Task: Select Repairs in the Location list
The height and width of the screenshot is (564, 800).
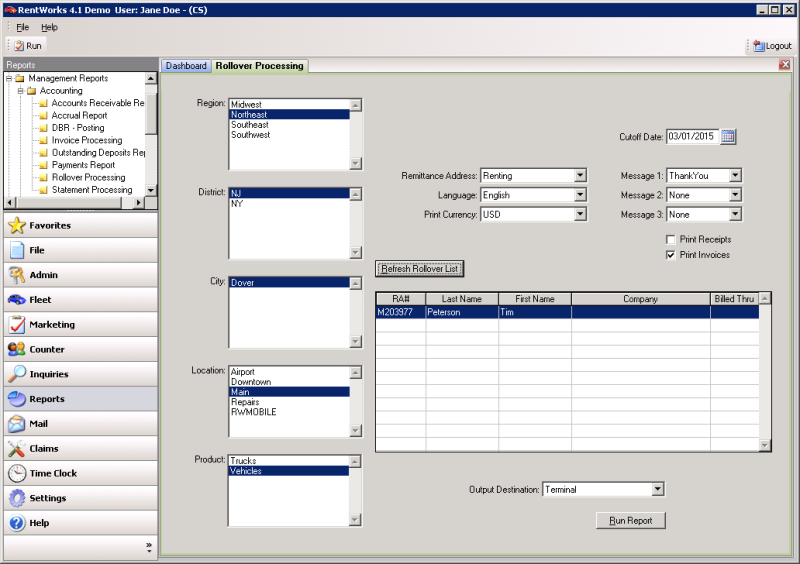Action: click(x=290, y=402)
